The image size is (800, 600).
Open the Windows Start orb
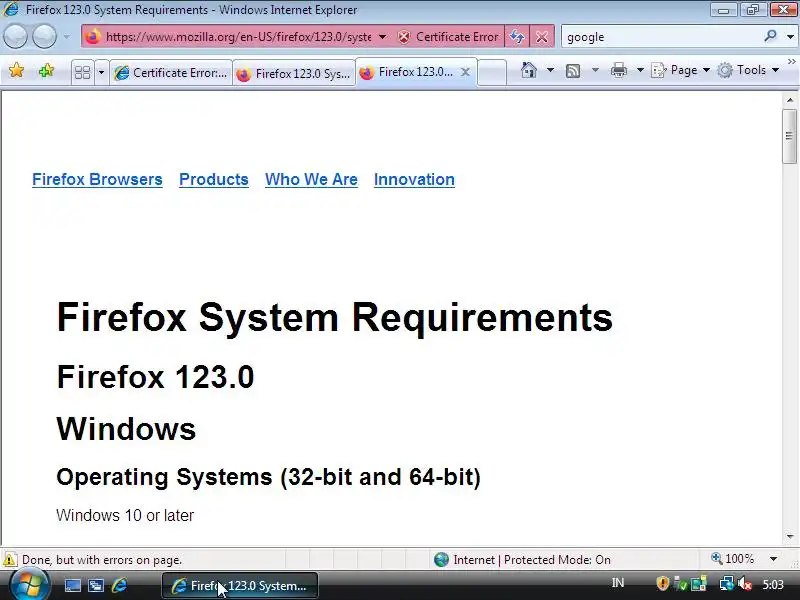30,585
